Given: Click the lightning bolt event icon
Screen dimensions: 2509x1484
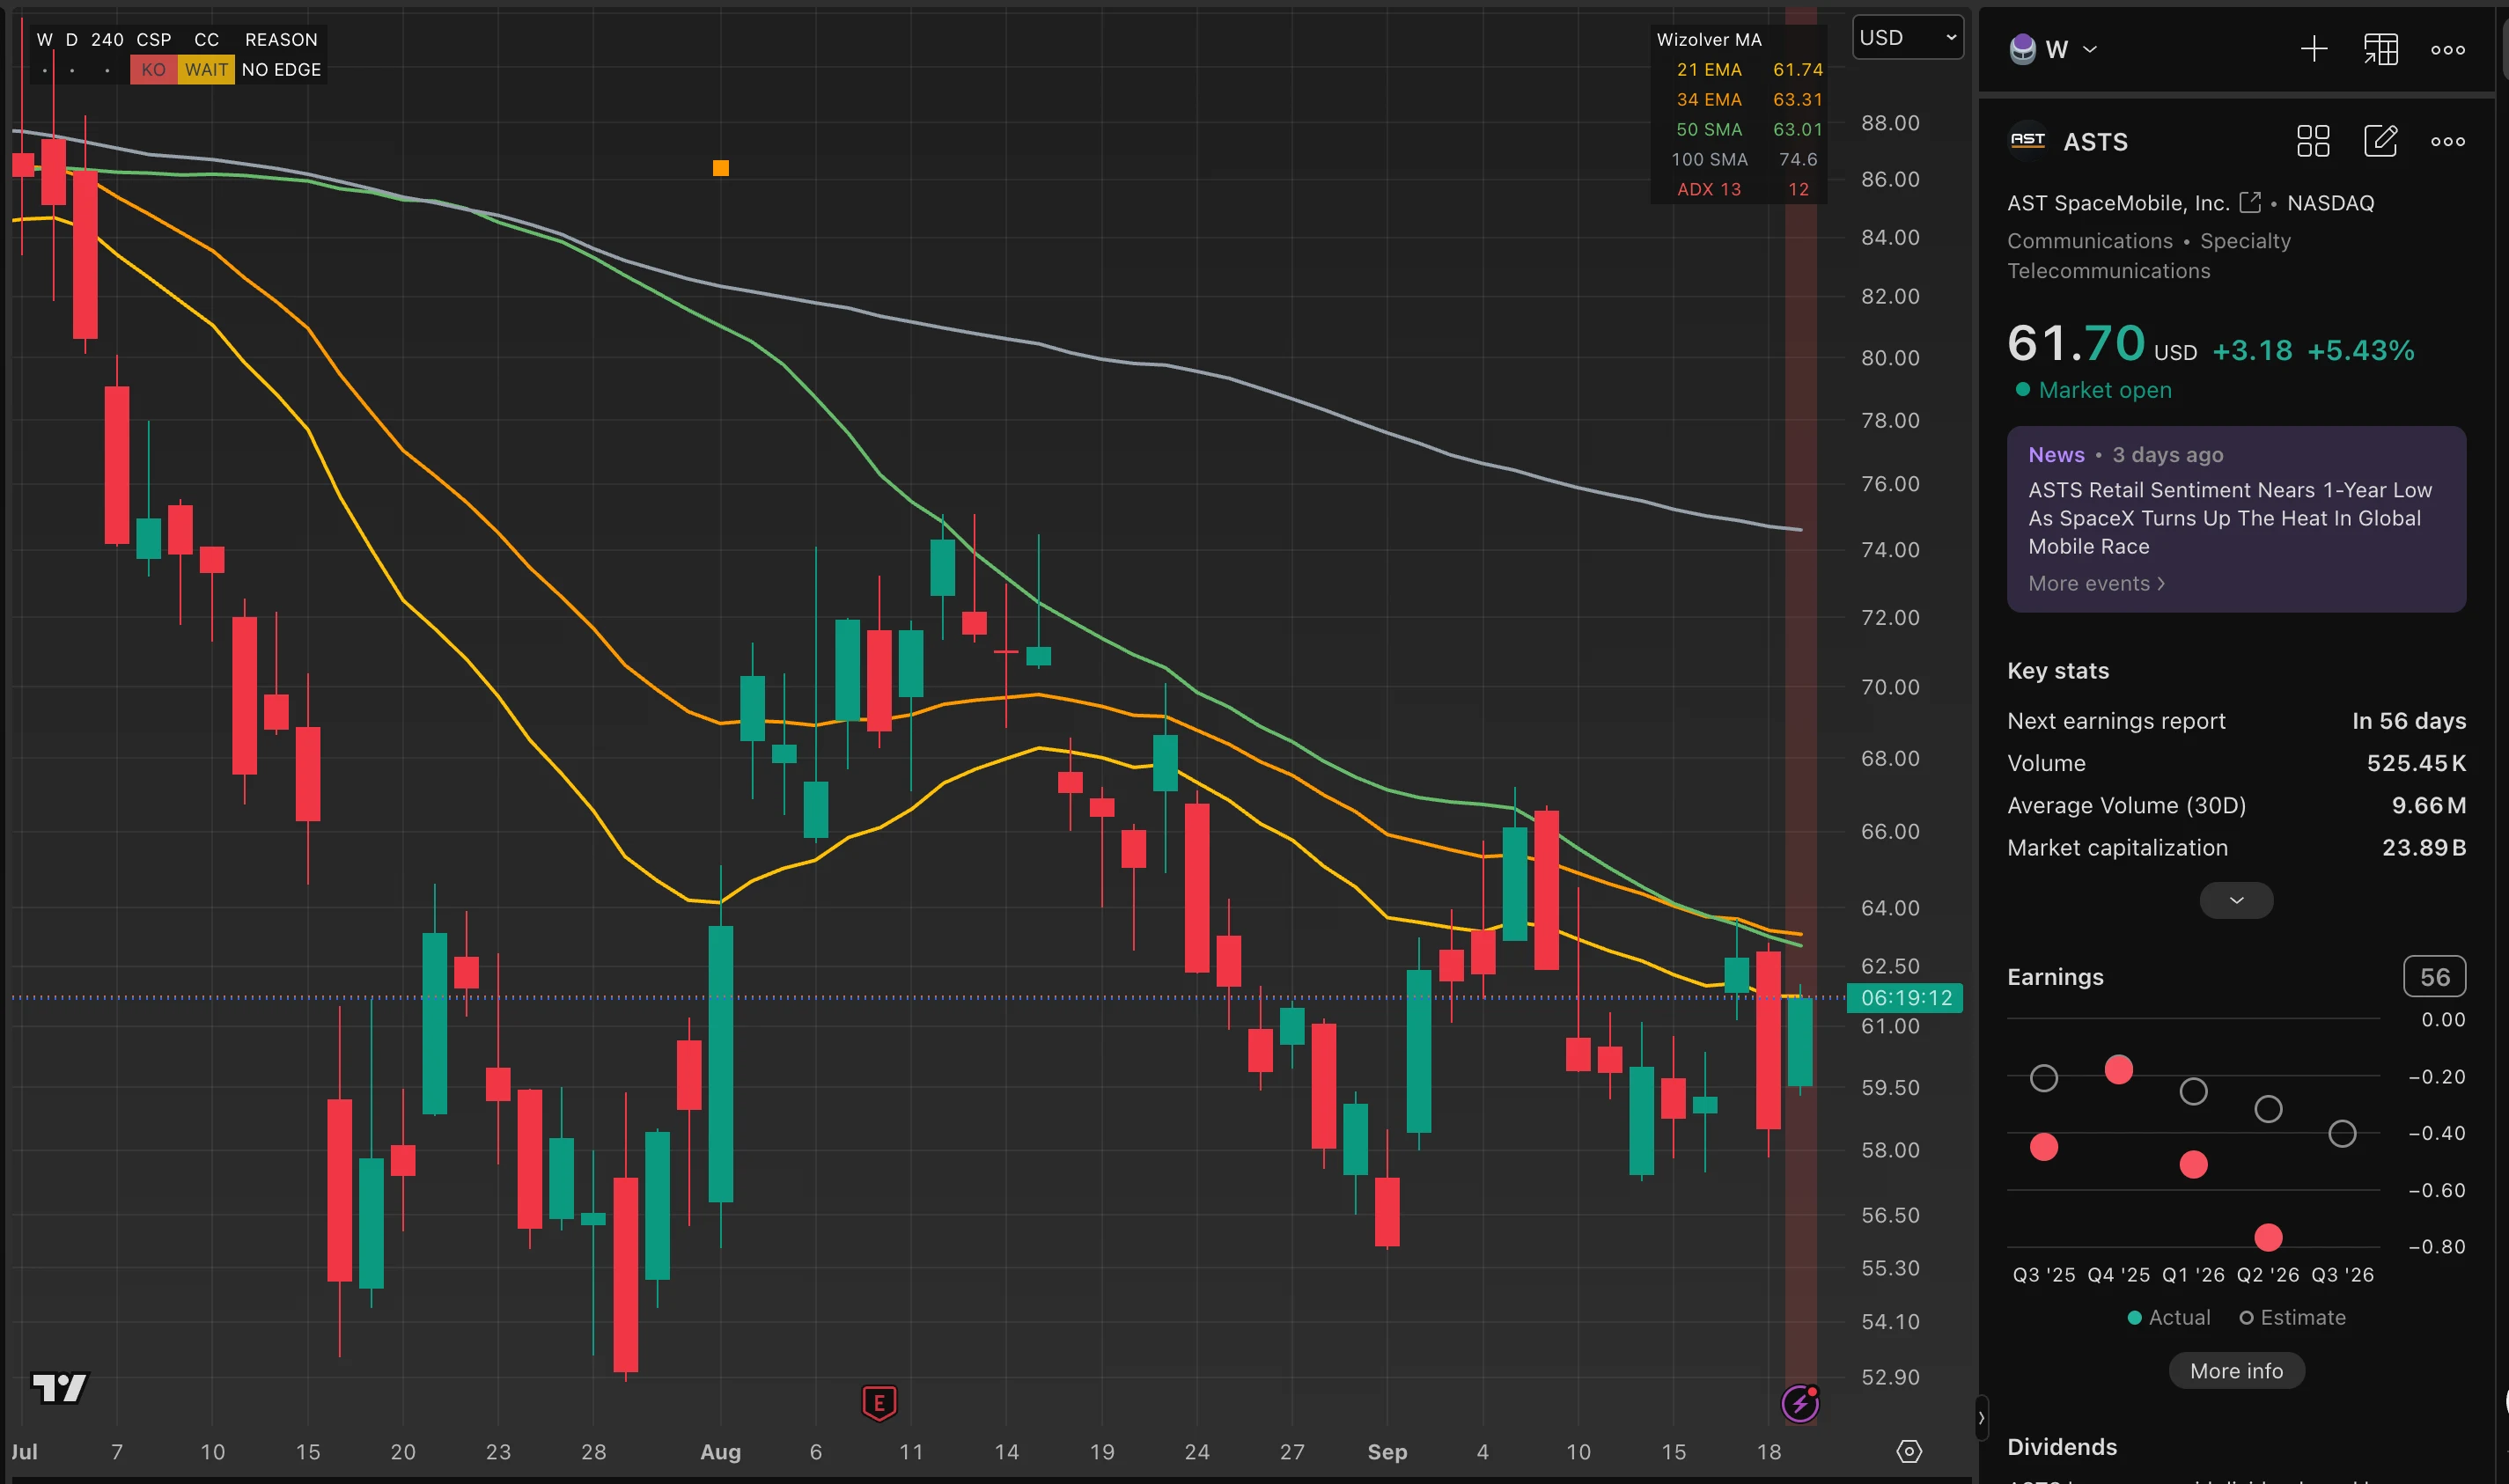Looking at the screenshot, I should [1800, 1403].
